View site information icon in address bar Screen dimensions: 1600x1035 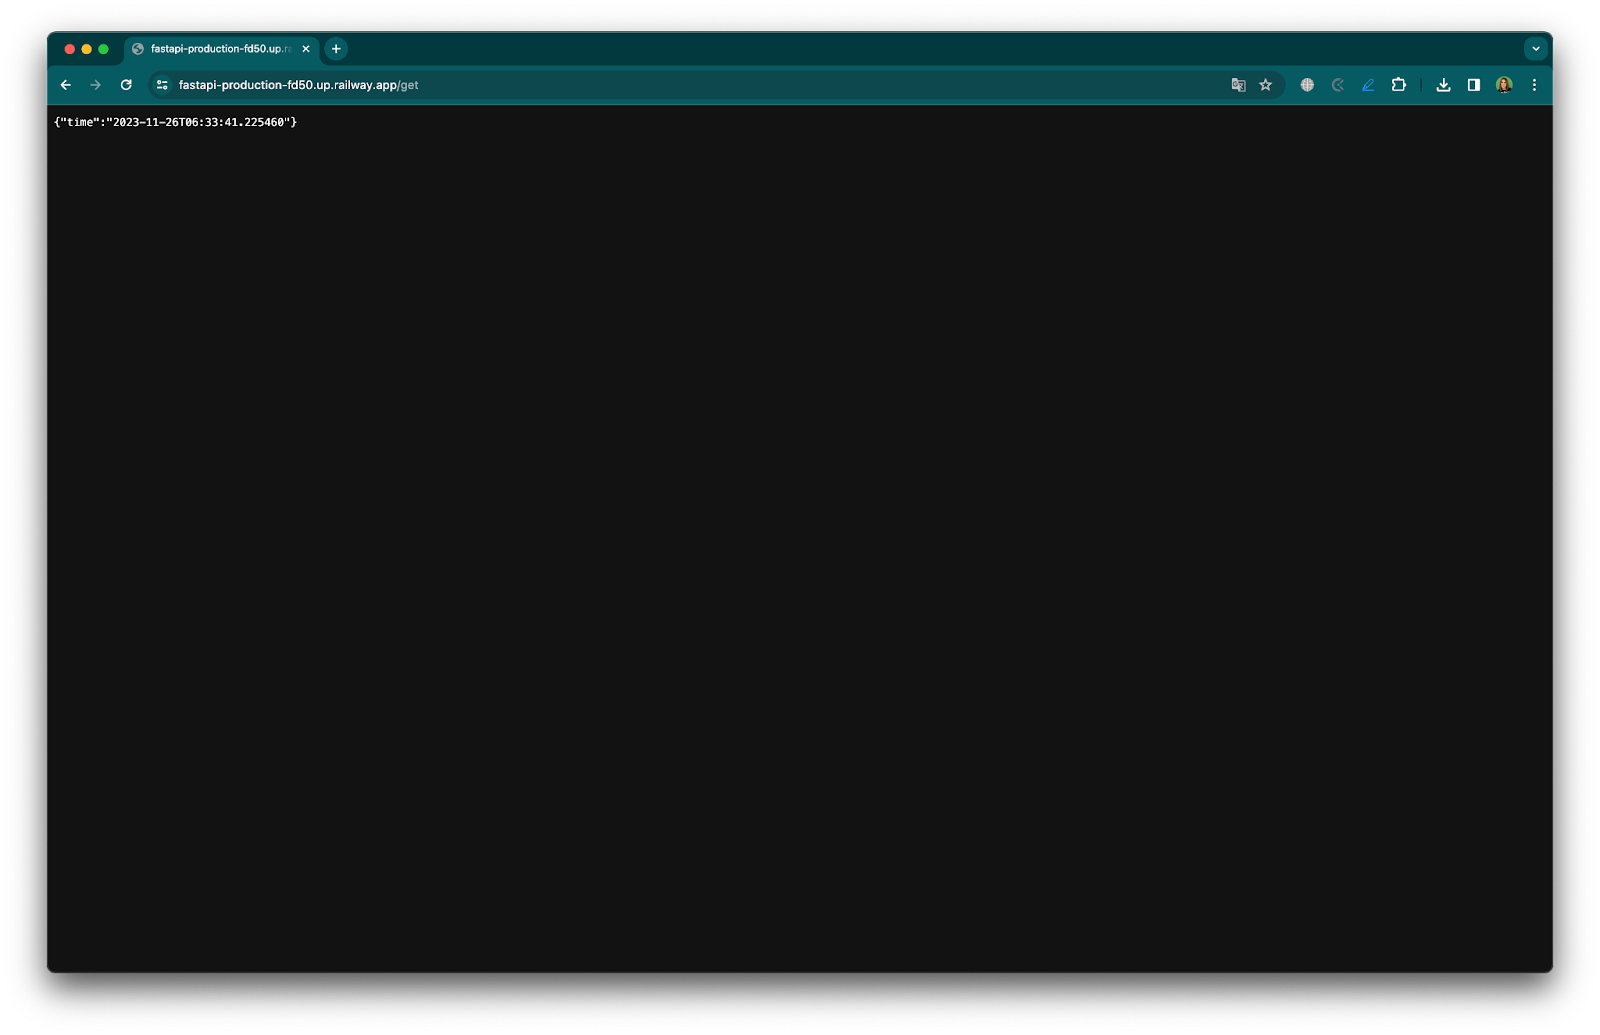coord(162,85)
